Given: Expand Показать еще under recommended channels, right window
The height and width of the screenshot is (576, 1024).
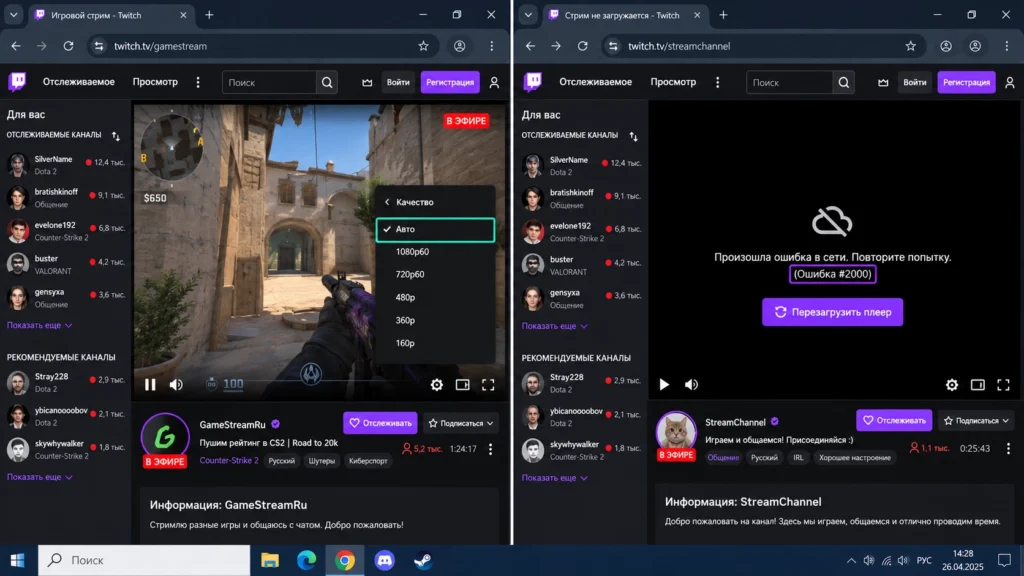Looking at the screenshot, I should coord(554,477).
